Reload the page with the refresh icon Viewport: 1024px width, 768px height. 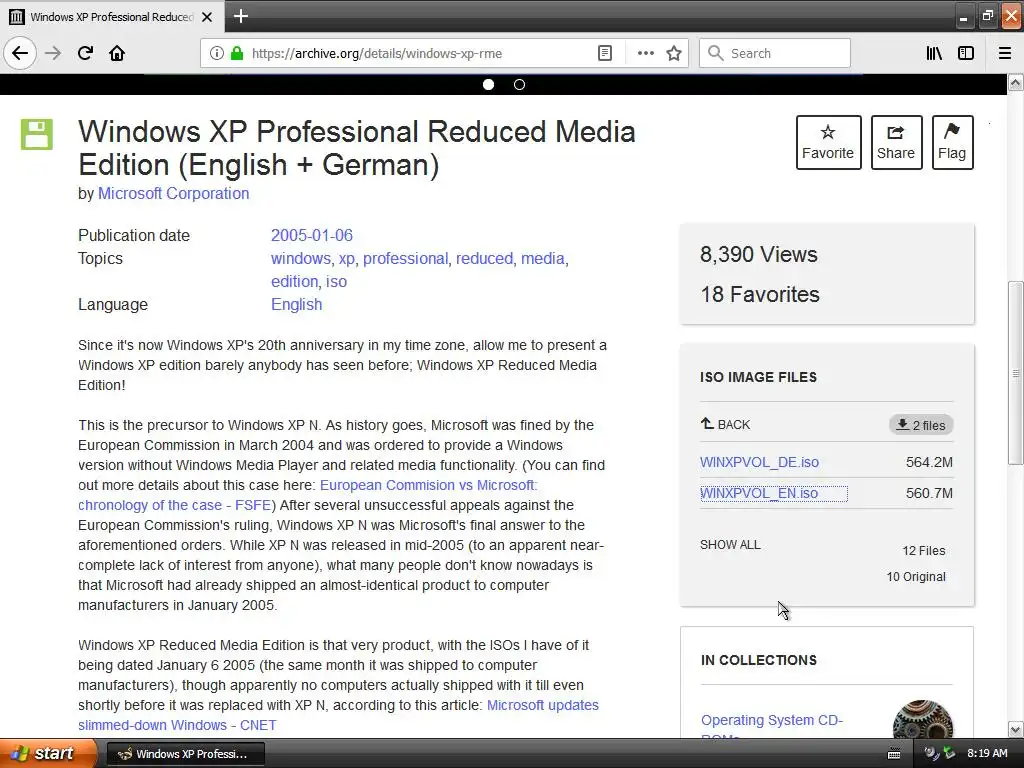tap(85, 53)
